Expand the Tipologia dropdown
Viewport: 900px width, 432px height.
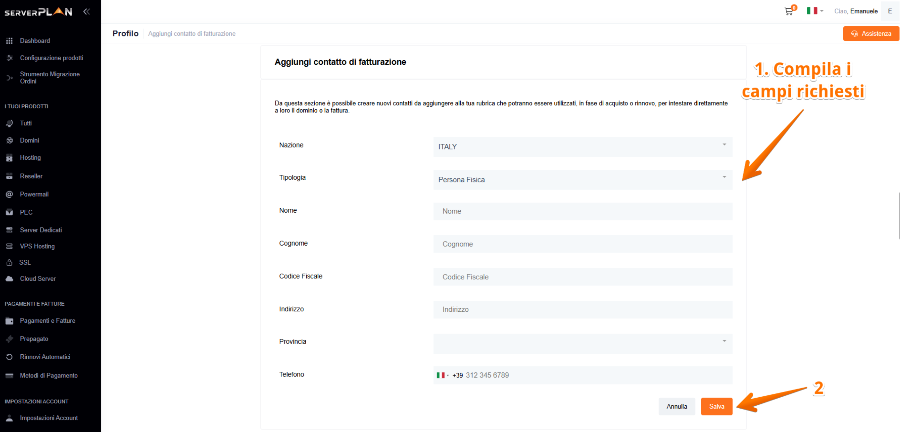click(x=582, y=179)
